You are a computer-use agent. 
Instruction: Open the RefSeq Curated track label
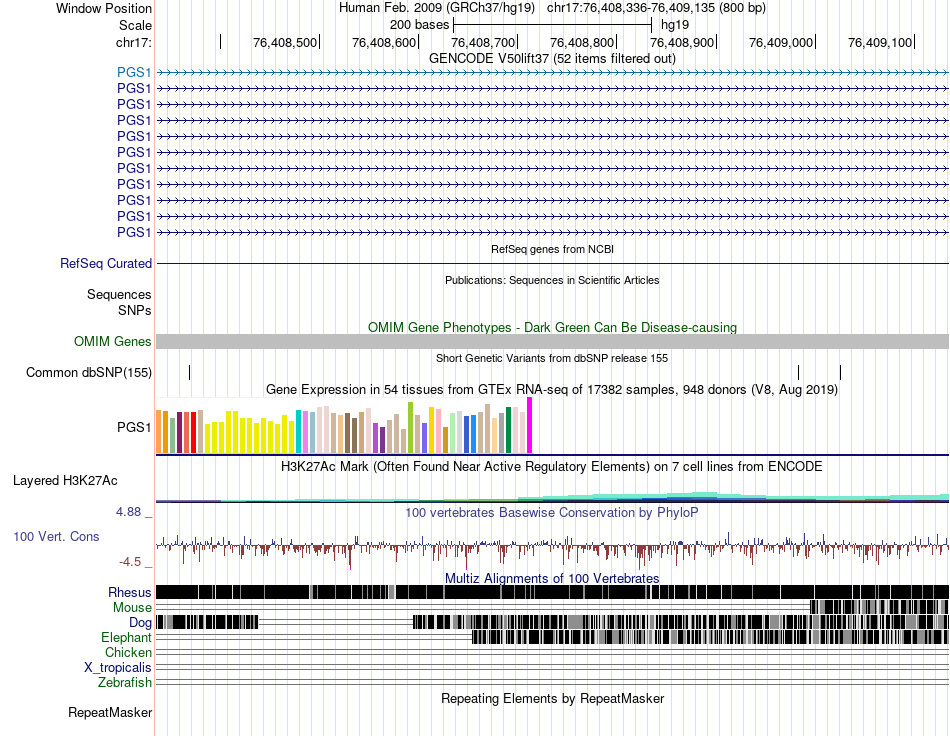106,264
